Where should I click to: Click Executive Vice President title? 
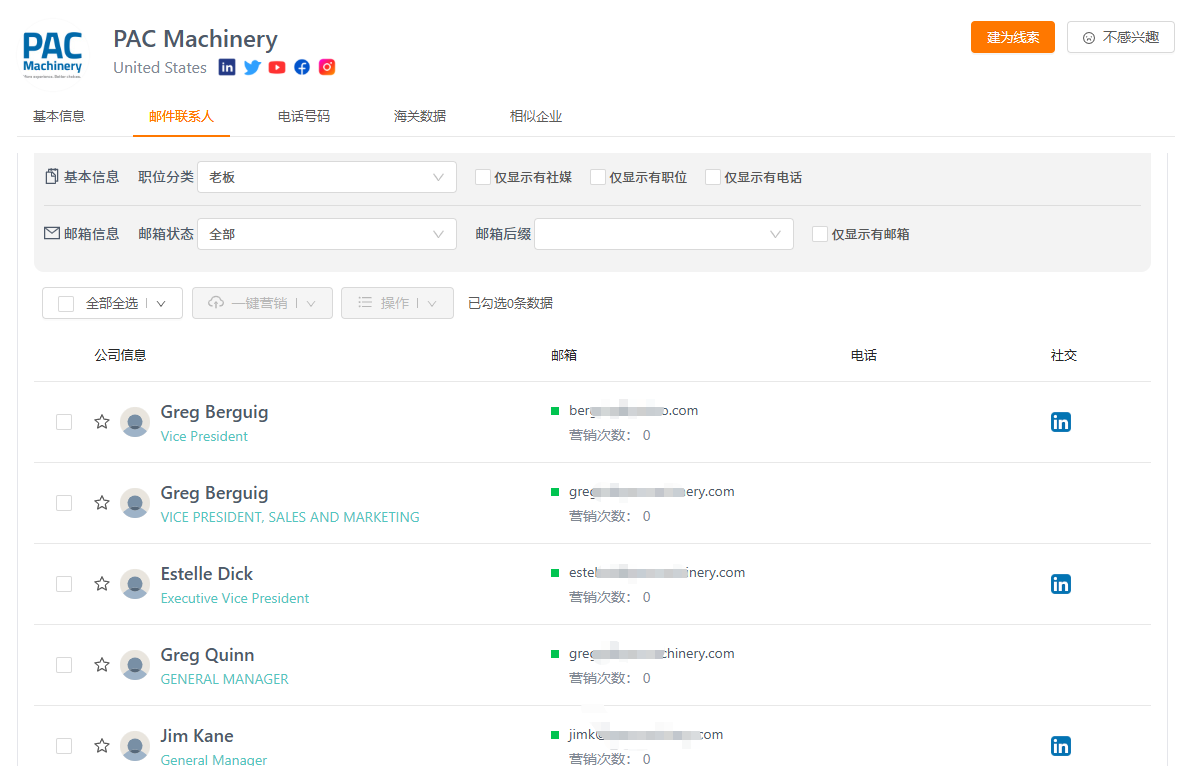click(x=234, y=598)
